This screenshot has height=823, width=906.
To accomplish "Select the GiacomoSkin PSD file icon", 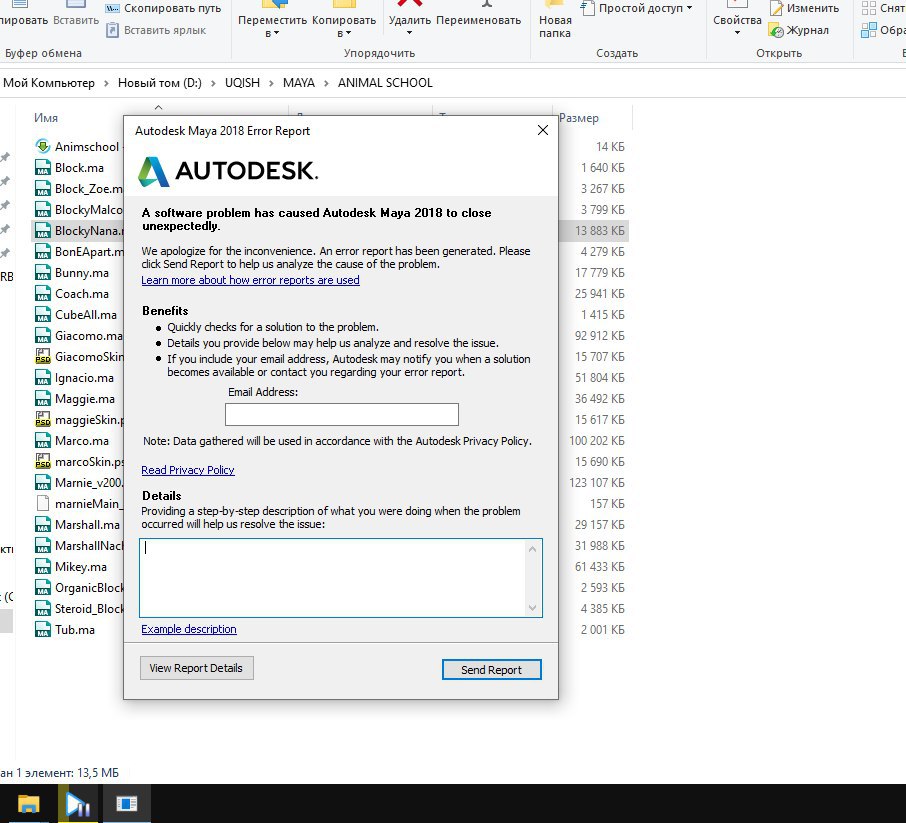I will coord(43,357).
